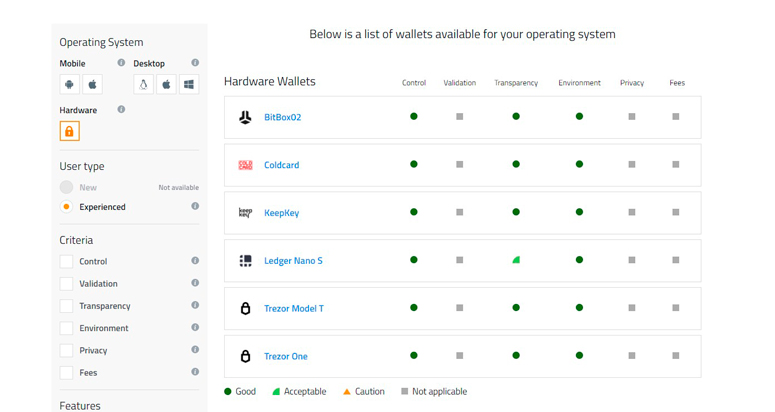The image size is (775, 412).
Task: Open the Trezor Model T wallet link
Action: pyautogui.click(x=293, y=309)
